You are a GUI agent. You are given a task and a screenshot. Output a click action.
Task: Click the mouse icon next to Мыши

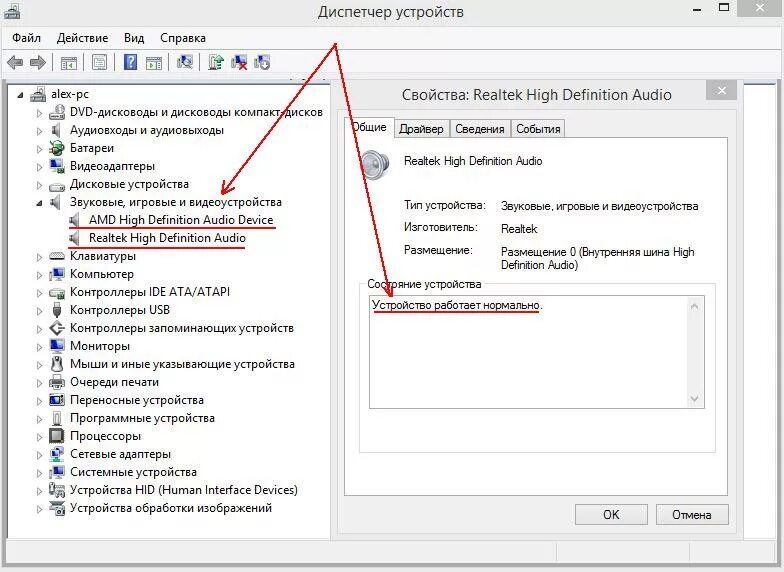pyautogui.click(x=57, y=364)
